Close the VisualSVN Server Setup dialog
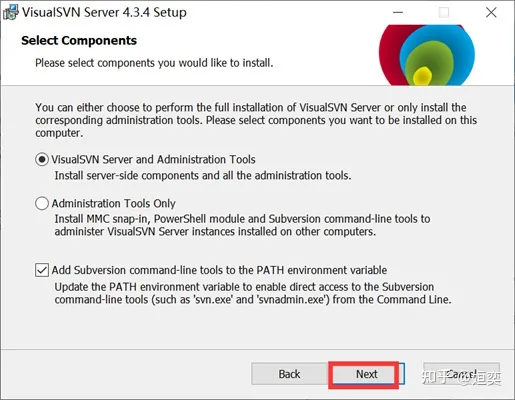The image size is (515, 400). pyautogui.click(x=491, y=13)
